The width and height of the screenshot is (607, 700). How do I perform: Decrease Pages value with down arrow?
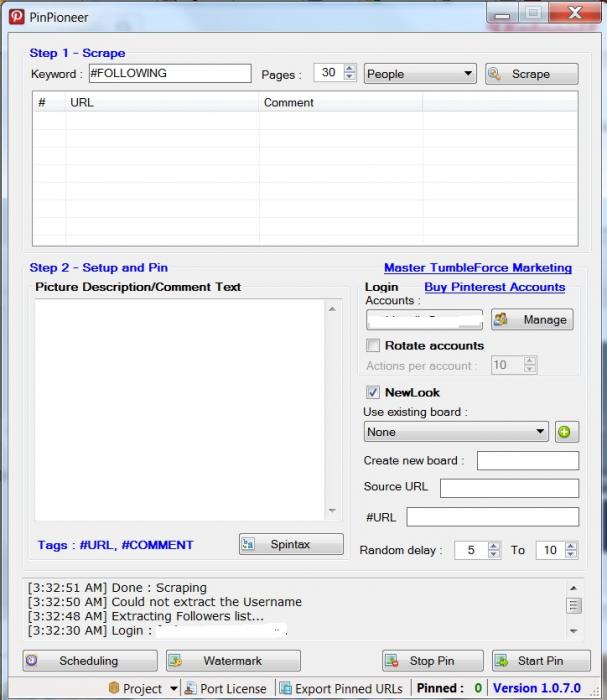coord(350,77)
